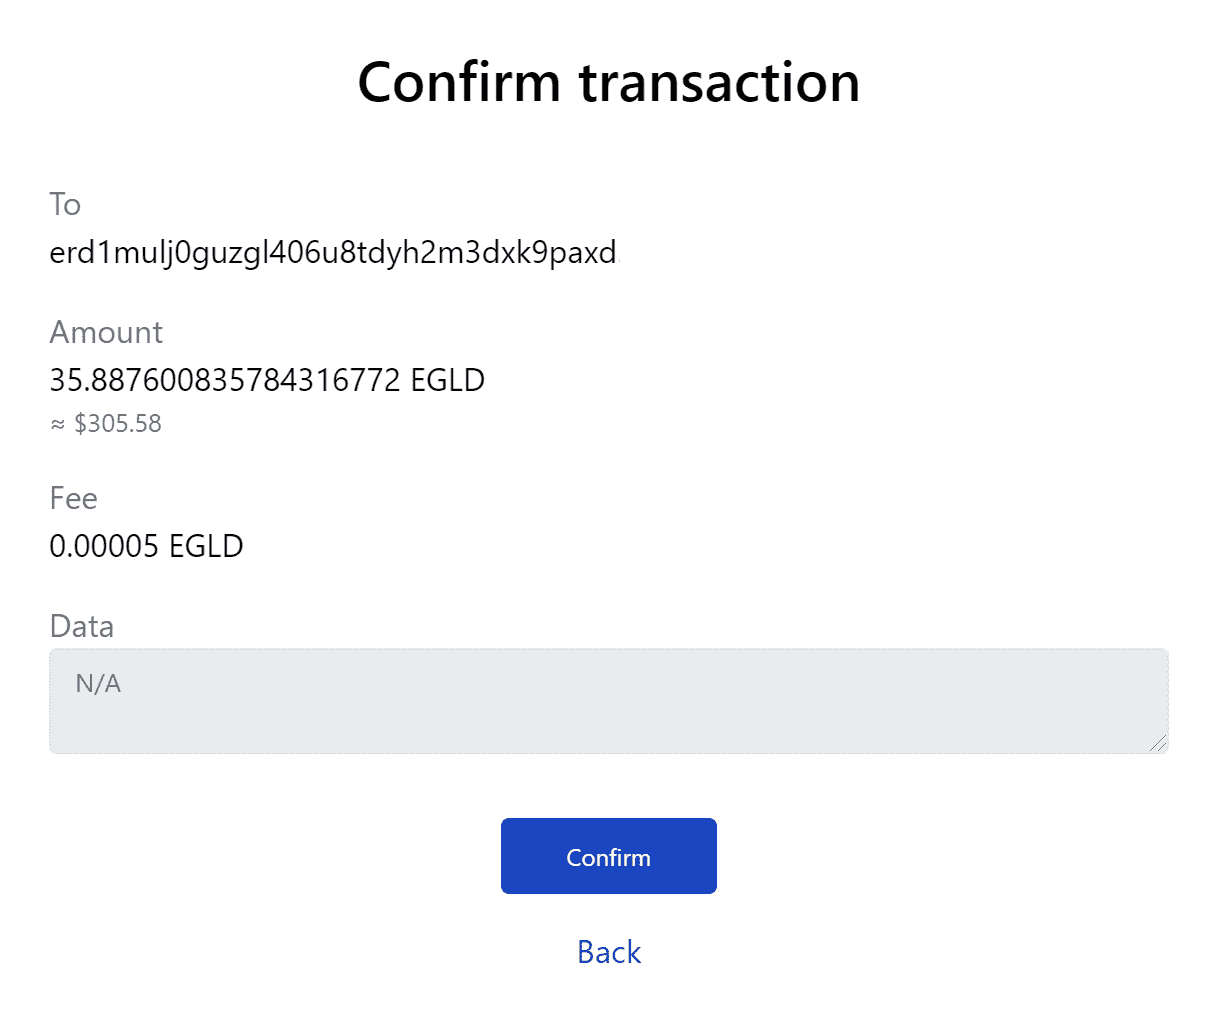Click the Confirm button
This screenshot has height=1019, width=1217.
[608, 856]
